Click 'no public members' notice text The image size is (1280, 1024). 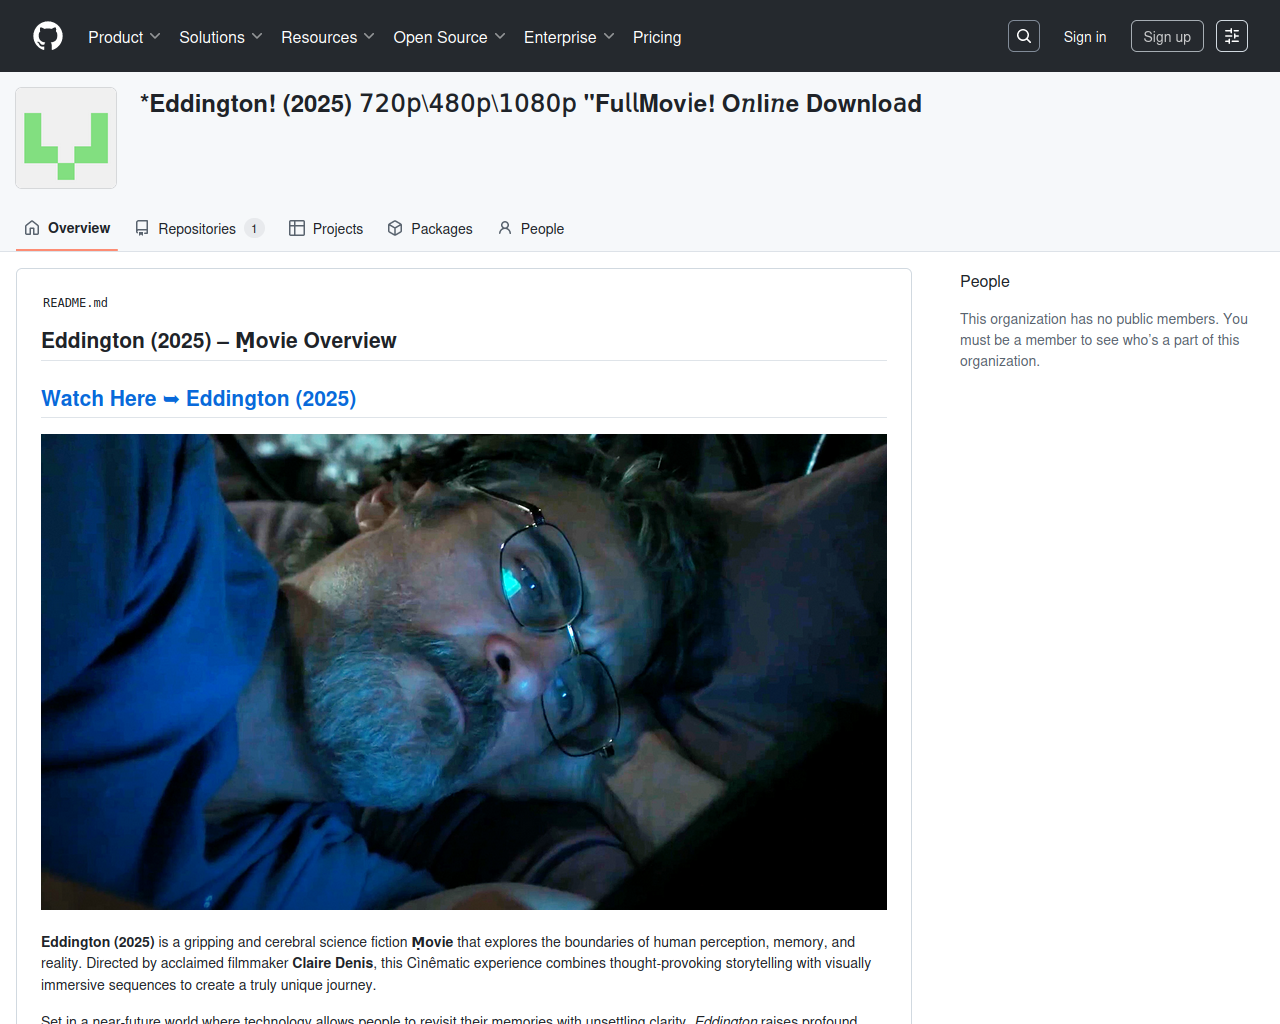pos(1104,340)
